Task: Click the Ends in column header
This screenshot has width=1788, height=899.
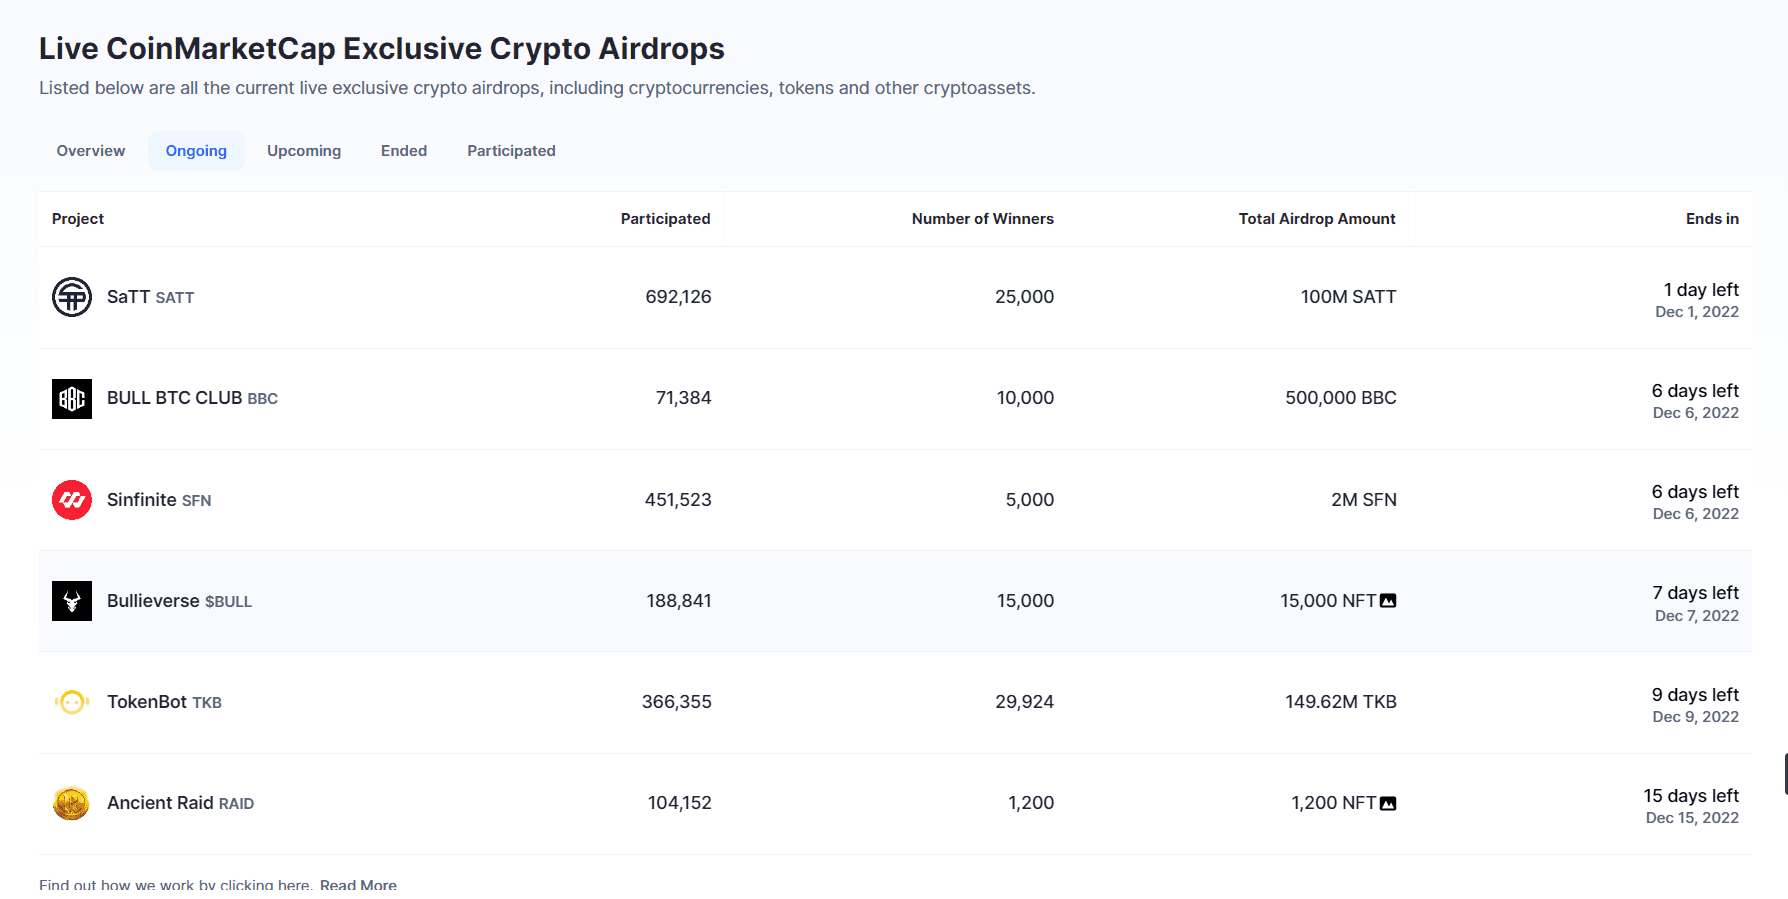Action: coord(1712,219)
